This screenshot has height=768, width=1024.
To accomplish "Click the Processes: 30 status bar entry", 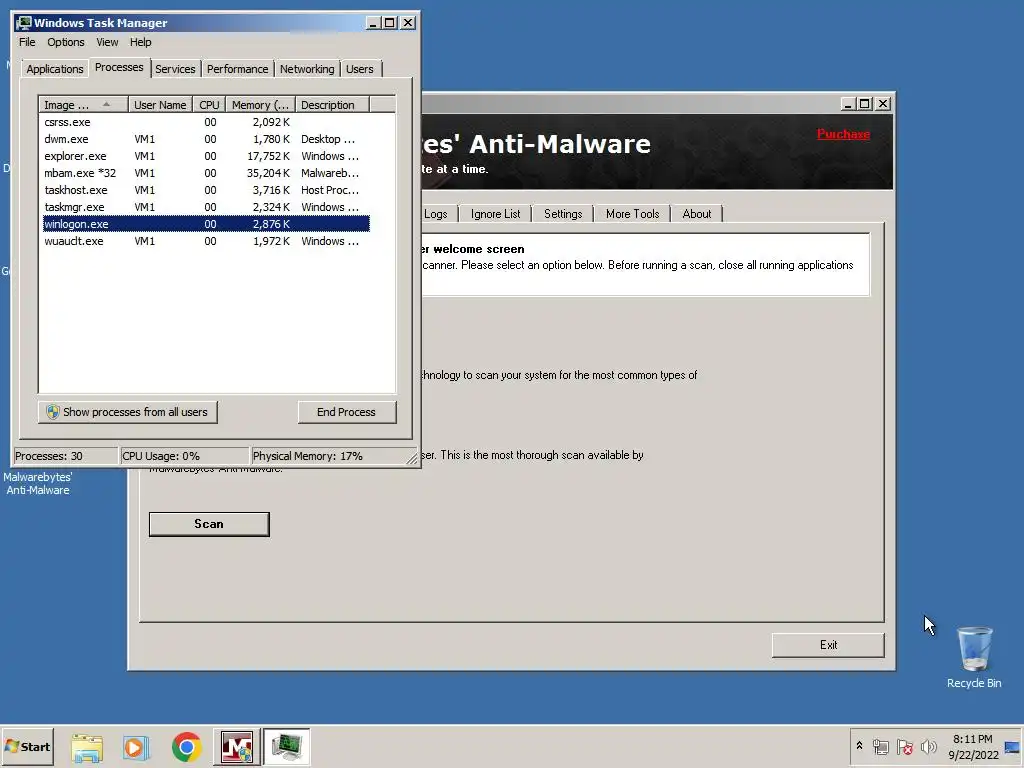I will pyautogui.click(x=65, y=456).
